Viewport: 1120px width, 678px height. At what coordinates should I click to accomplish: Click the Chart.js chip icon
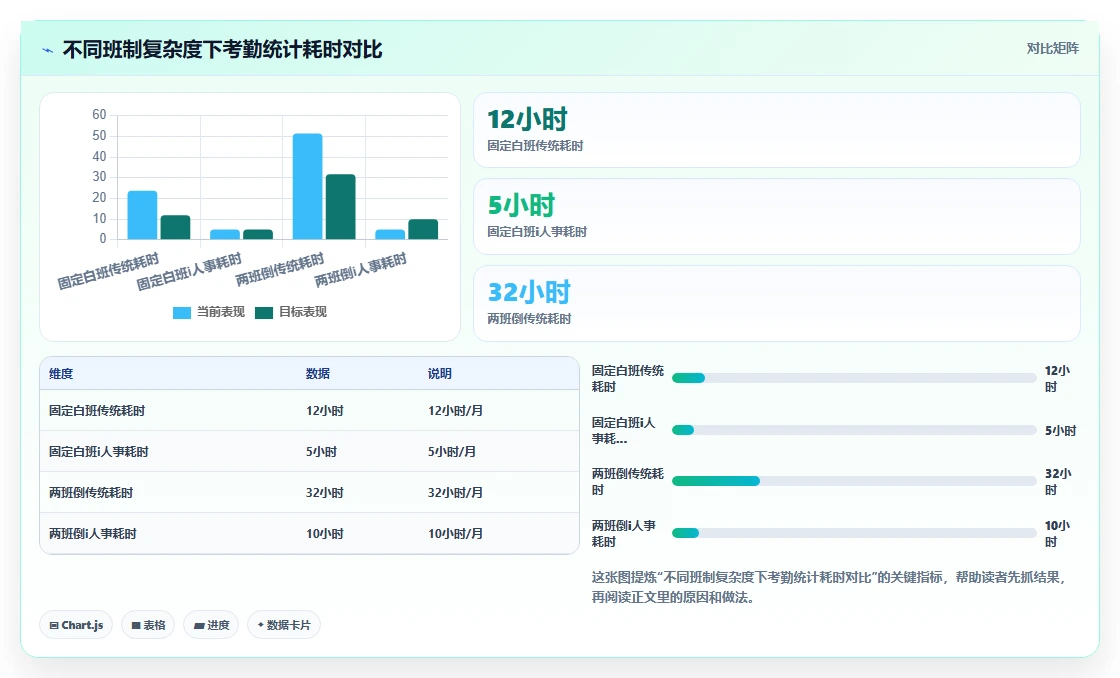pyautogui.click(x=54, y=625)
